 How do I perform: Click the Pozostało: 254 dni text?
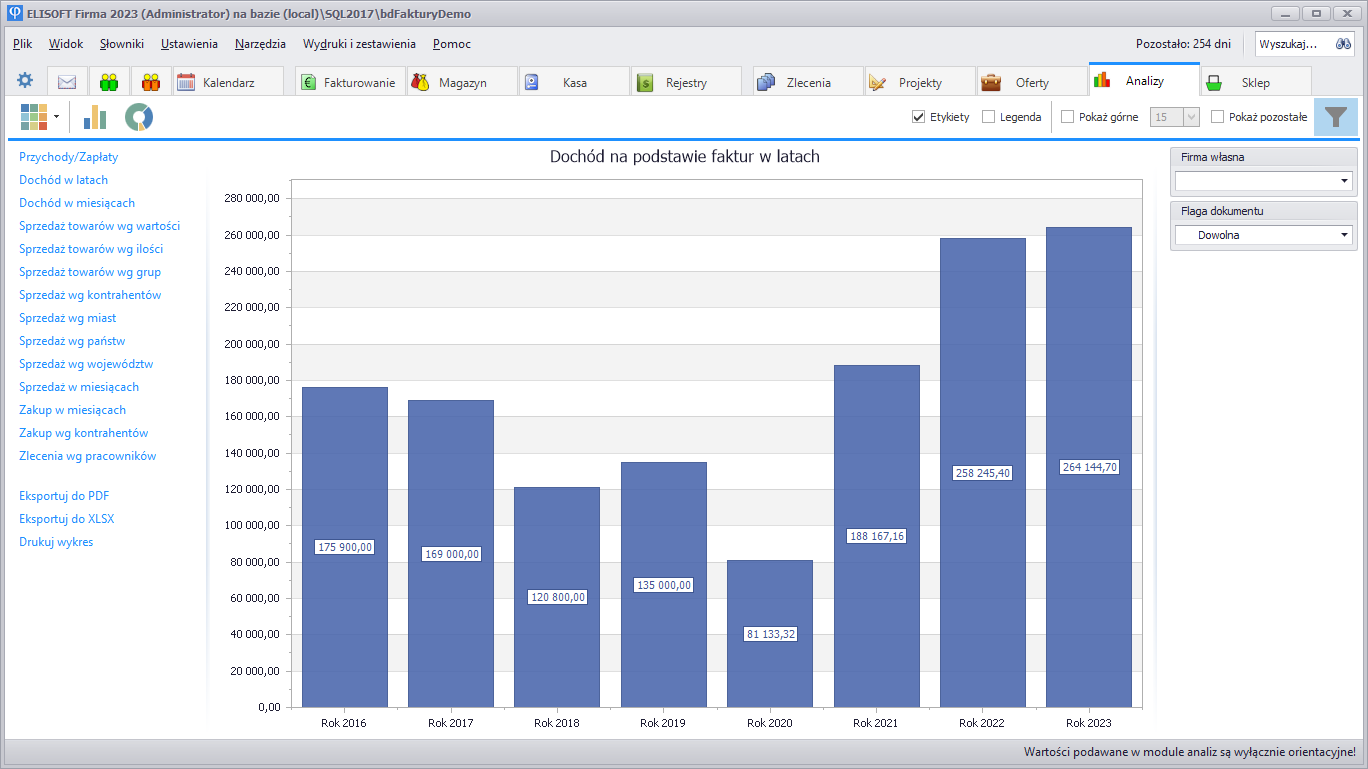click(x=1183, y=44)
